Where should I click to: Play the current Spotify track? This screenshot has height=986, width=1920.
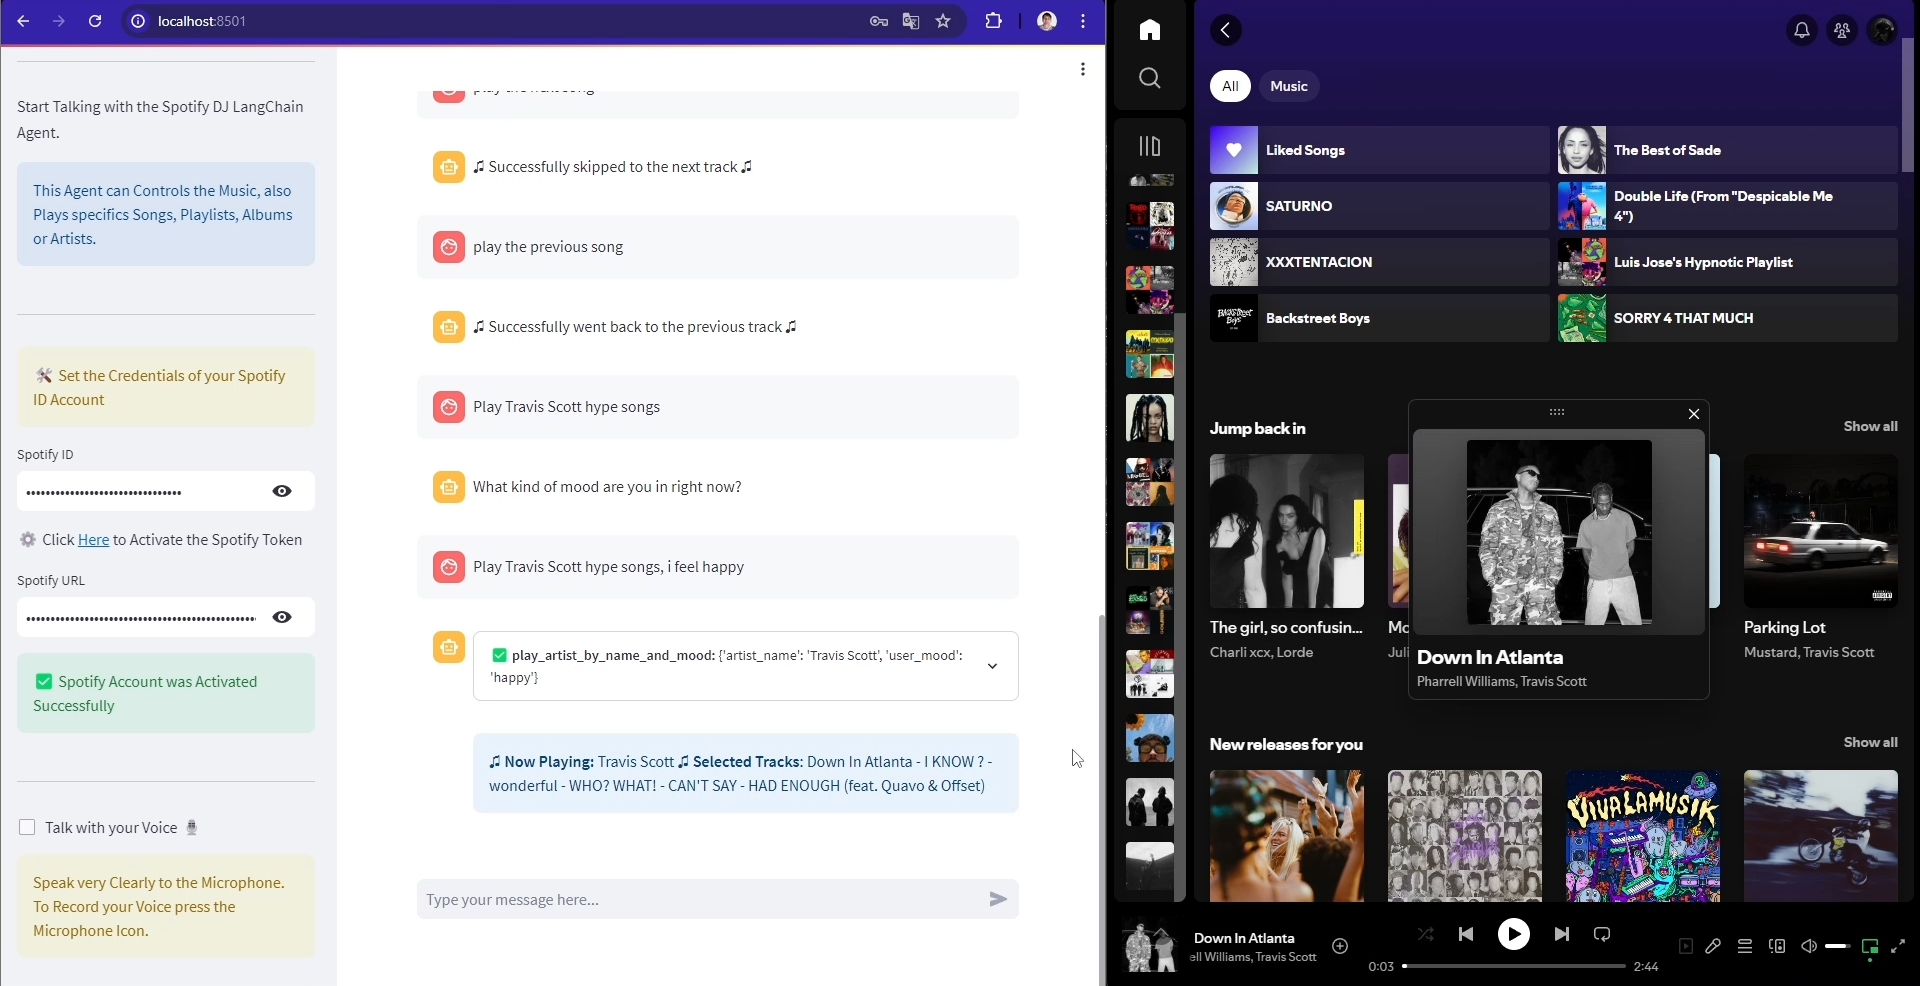[x=1514, y=934]
